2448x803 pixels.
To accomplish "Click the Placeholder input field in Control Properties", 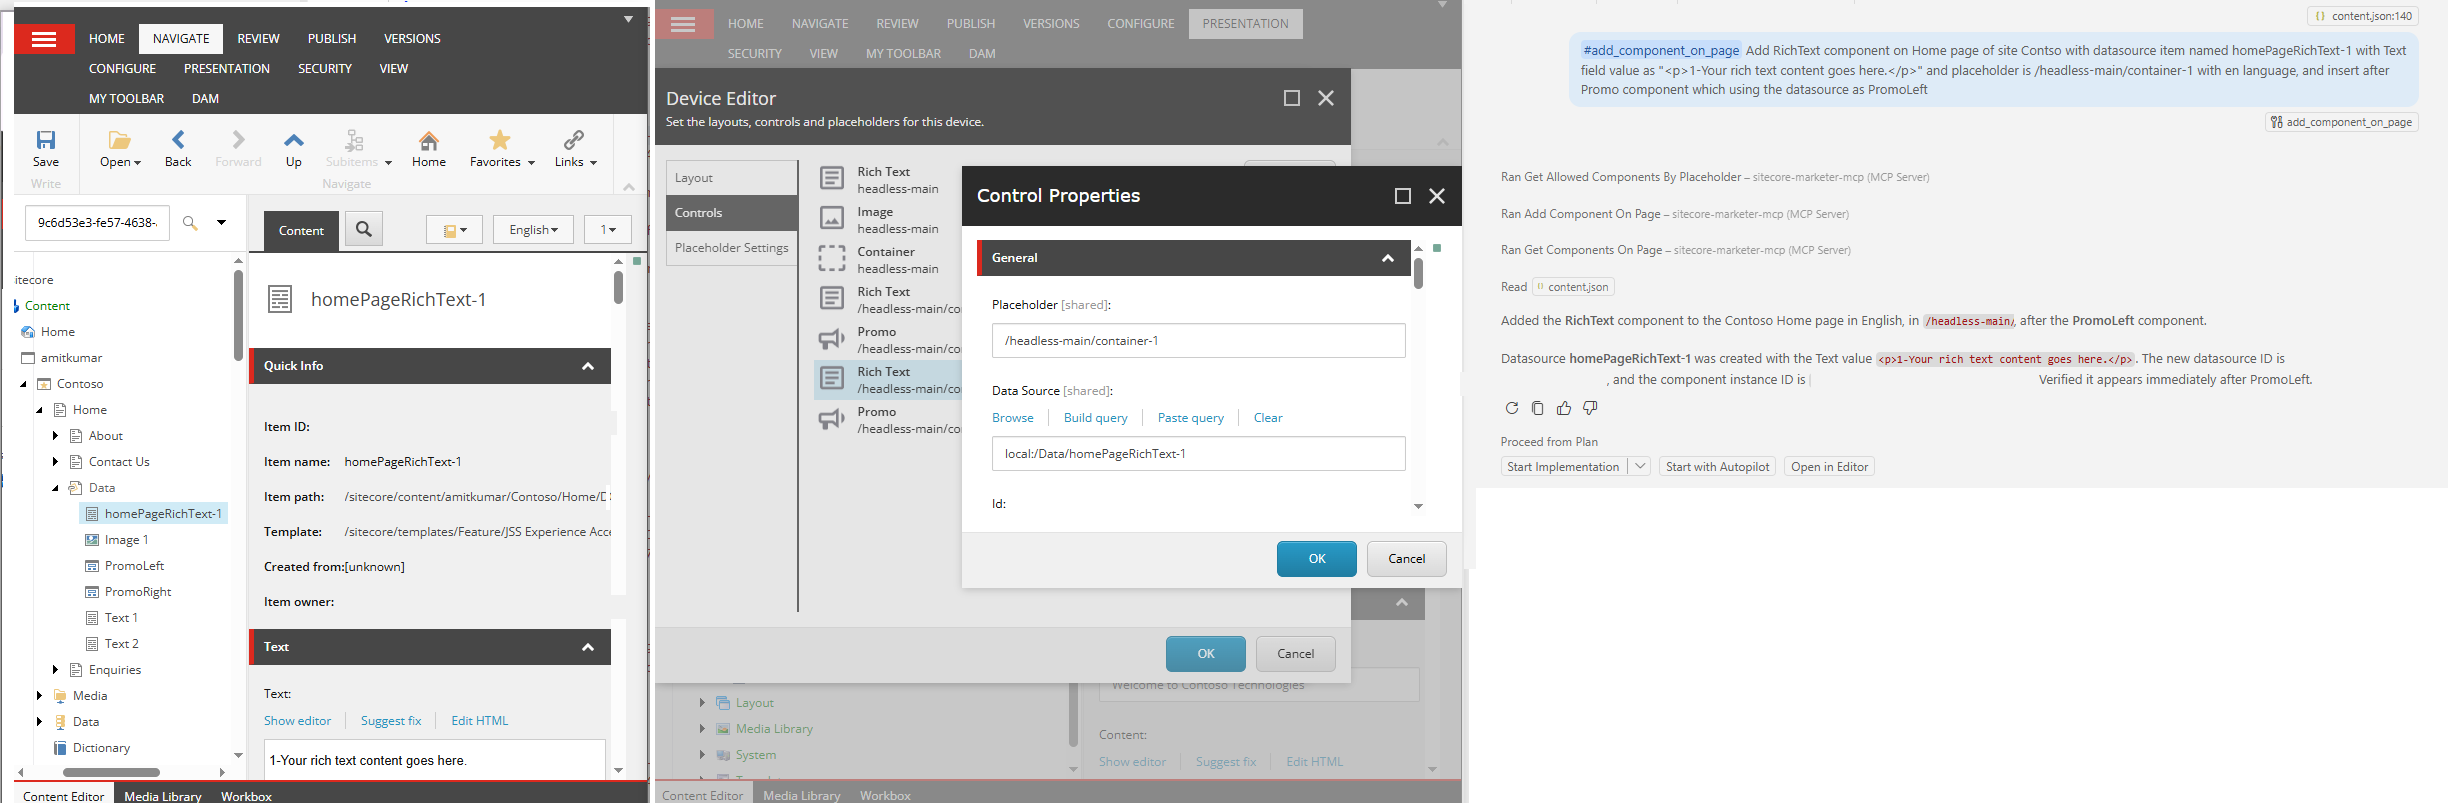I will pyautogui.click(x=1199, y=341).
